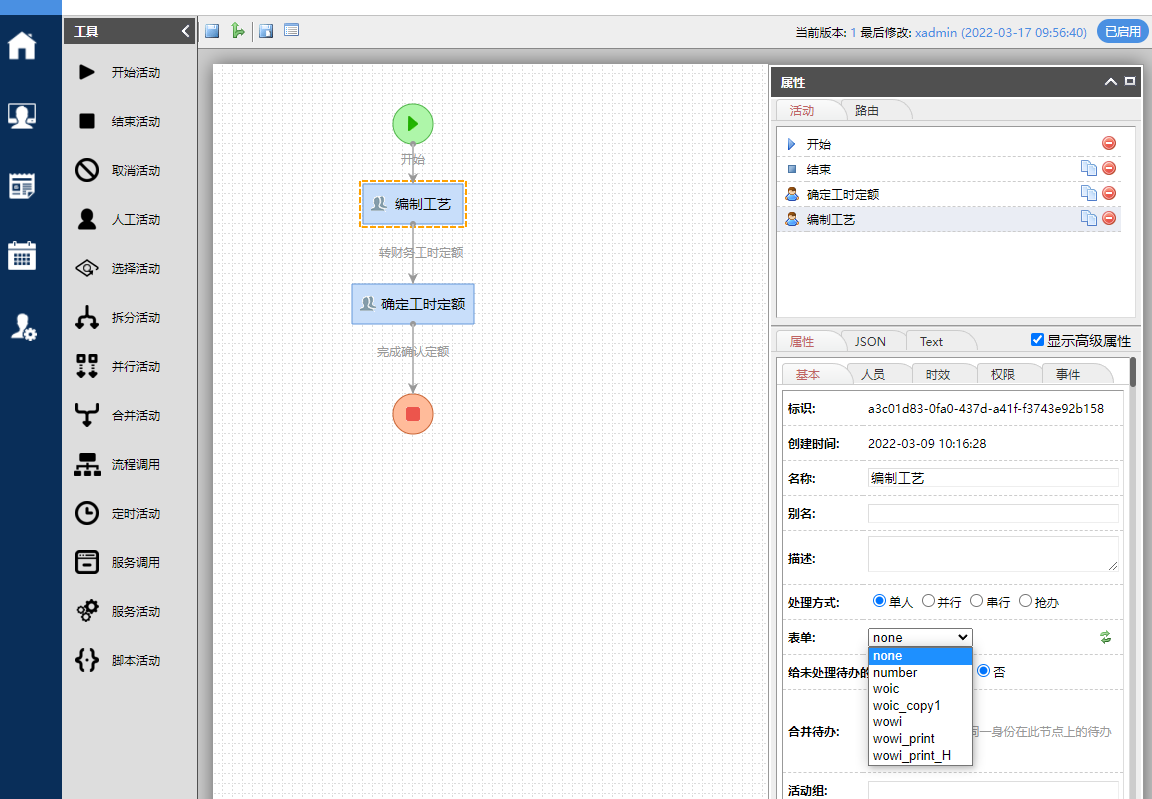This screenshot has width=1152, height=799.
Task: Open the user settings icon in sidebar
Action: (x=23, y=326)
